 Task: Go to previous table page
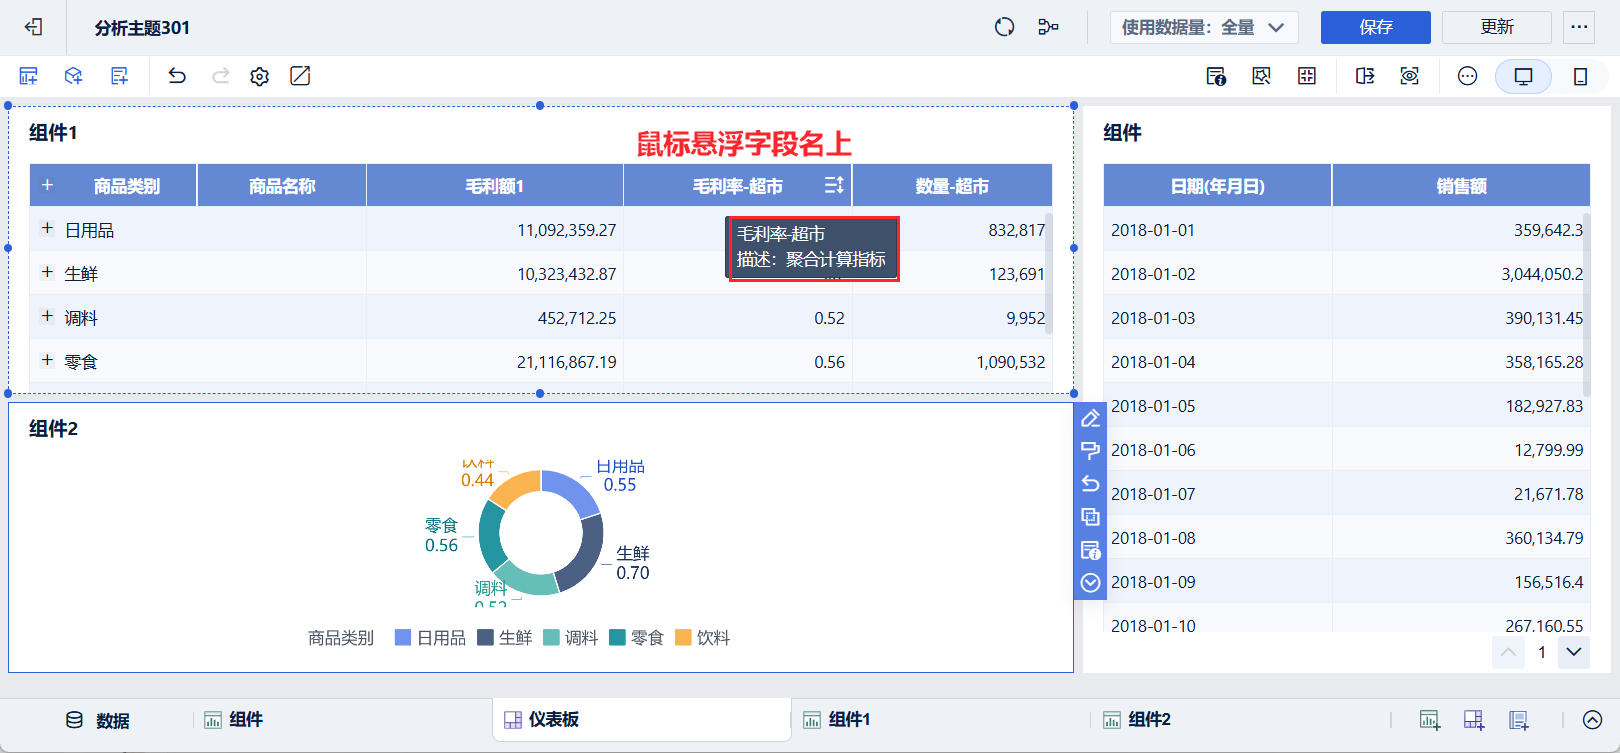pos(1508,652)
